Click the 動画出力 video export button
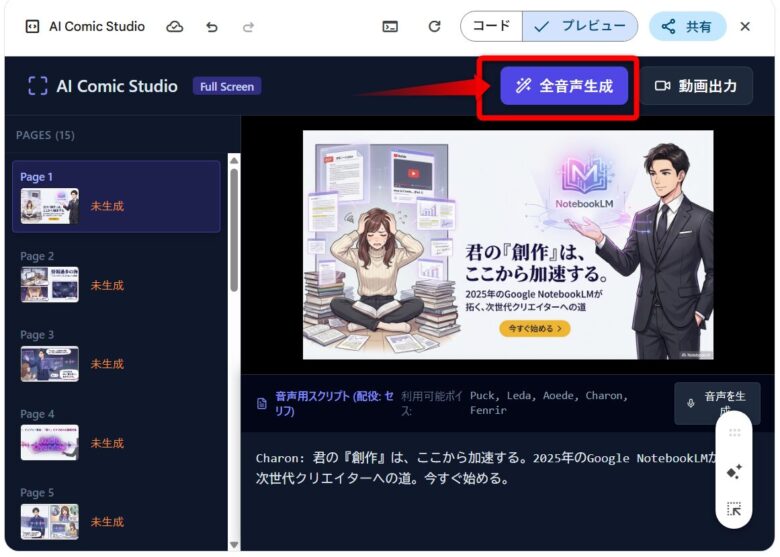The image size is (780, 557). (695, 86)
